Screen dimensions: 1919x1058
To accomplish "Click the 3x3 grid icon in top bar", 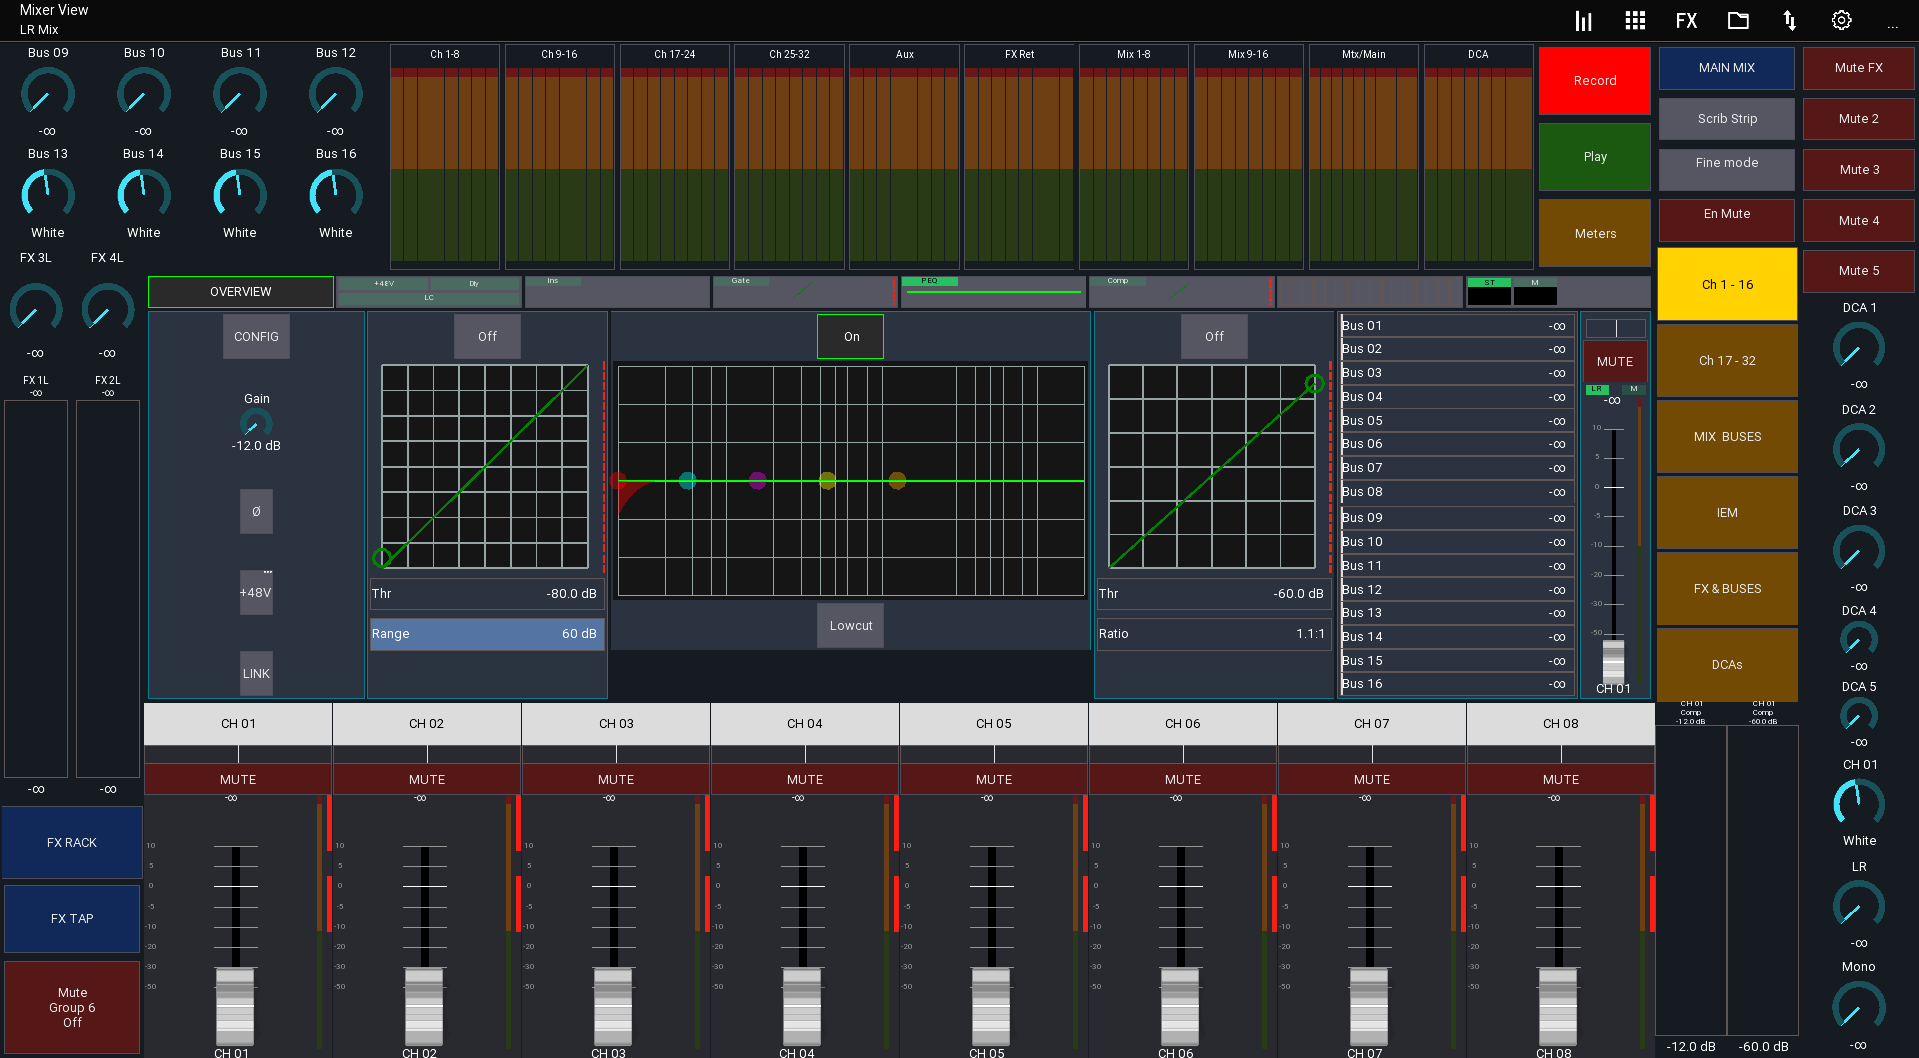I will (x=1635, y=21).
